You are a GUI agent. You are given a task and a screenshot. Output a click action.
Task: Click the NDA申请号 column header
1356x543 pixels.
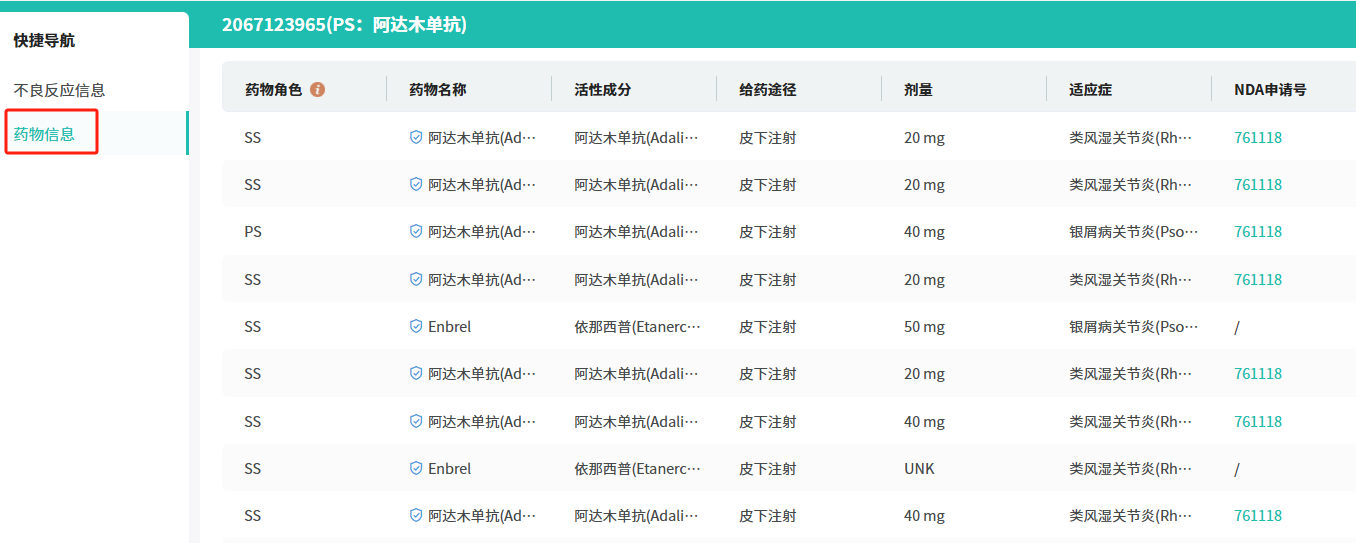click(1270, 89)
